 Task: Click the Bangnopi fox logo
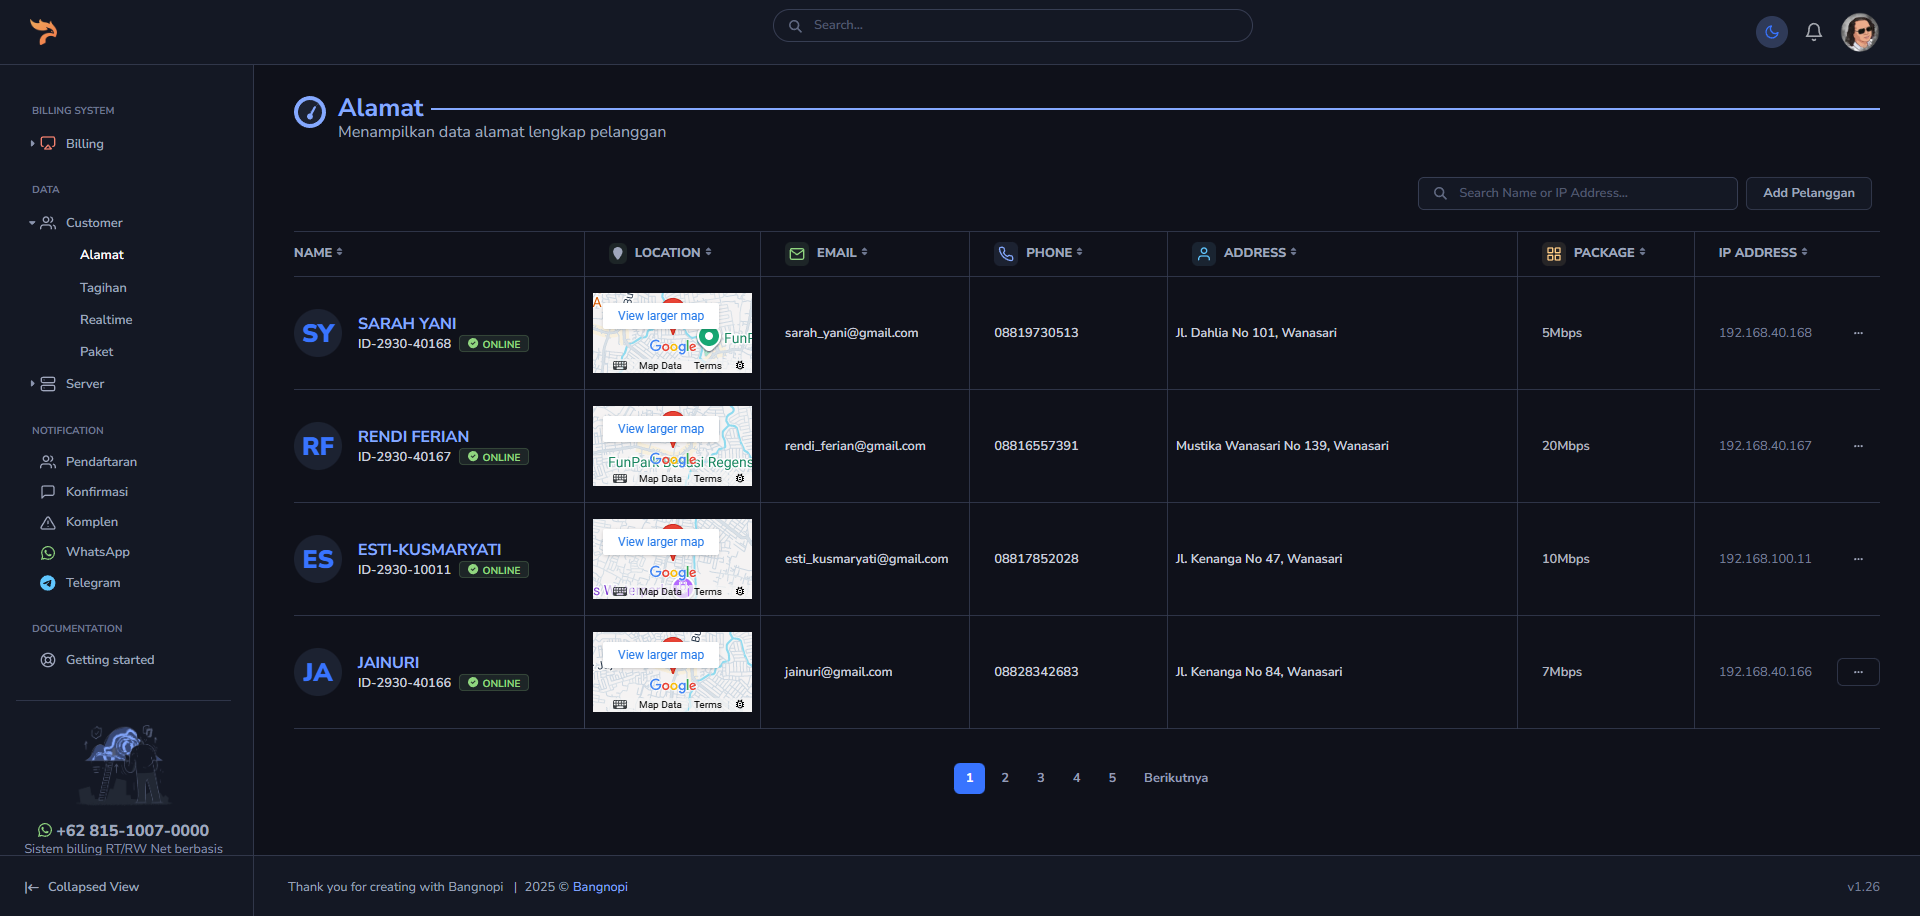click(x=43, y=32)
